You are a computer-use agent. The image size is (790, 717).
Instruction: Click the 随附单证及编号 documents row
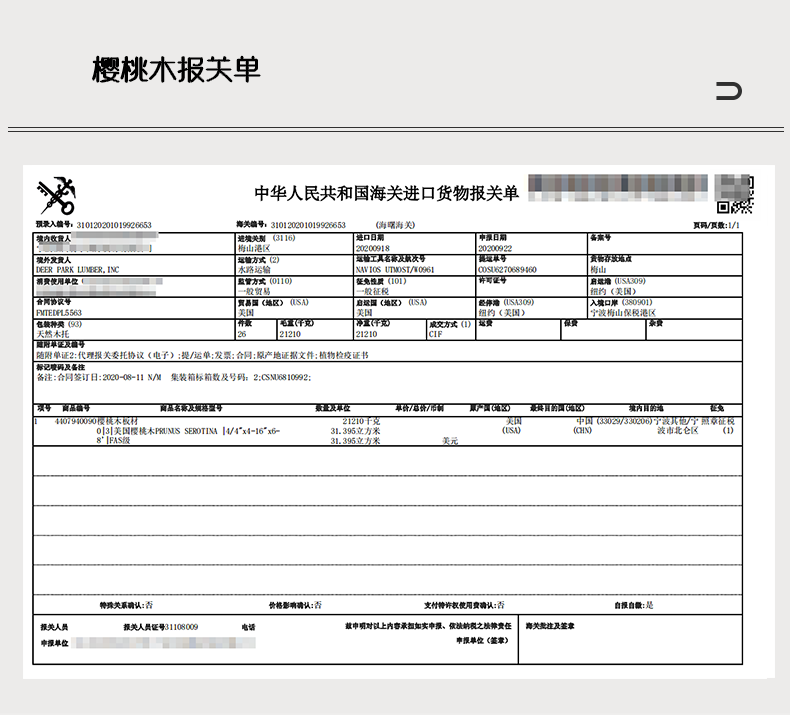[x=387, y=351]
